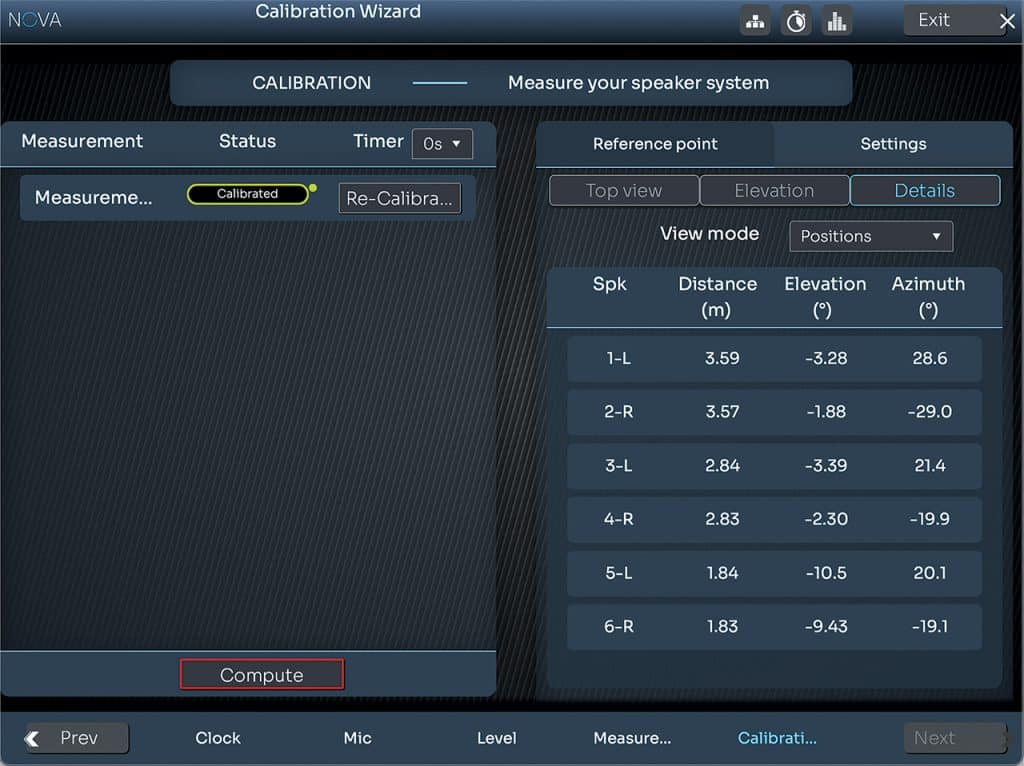The width and height of the screenshot is (1024, 766).
Task: Toggle the Top view display
Action: tap(623, 191)
